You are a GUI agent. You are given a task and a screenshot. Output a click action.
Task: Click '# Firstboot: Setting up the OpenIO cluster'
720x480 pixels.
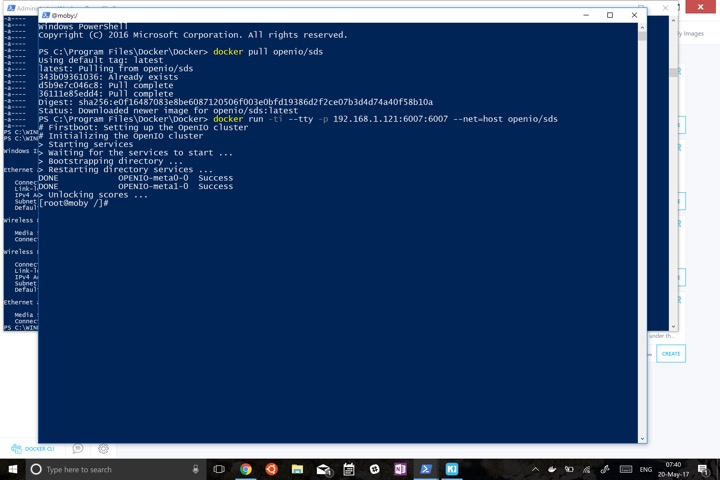143,127
